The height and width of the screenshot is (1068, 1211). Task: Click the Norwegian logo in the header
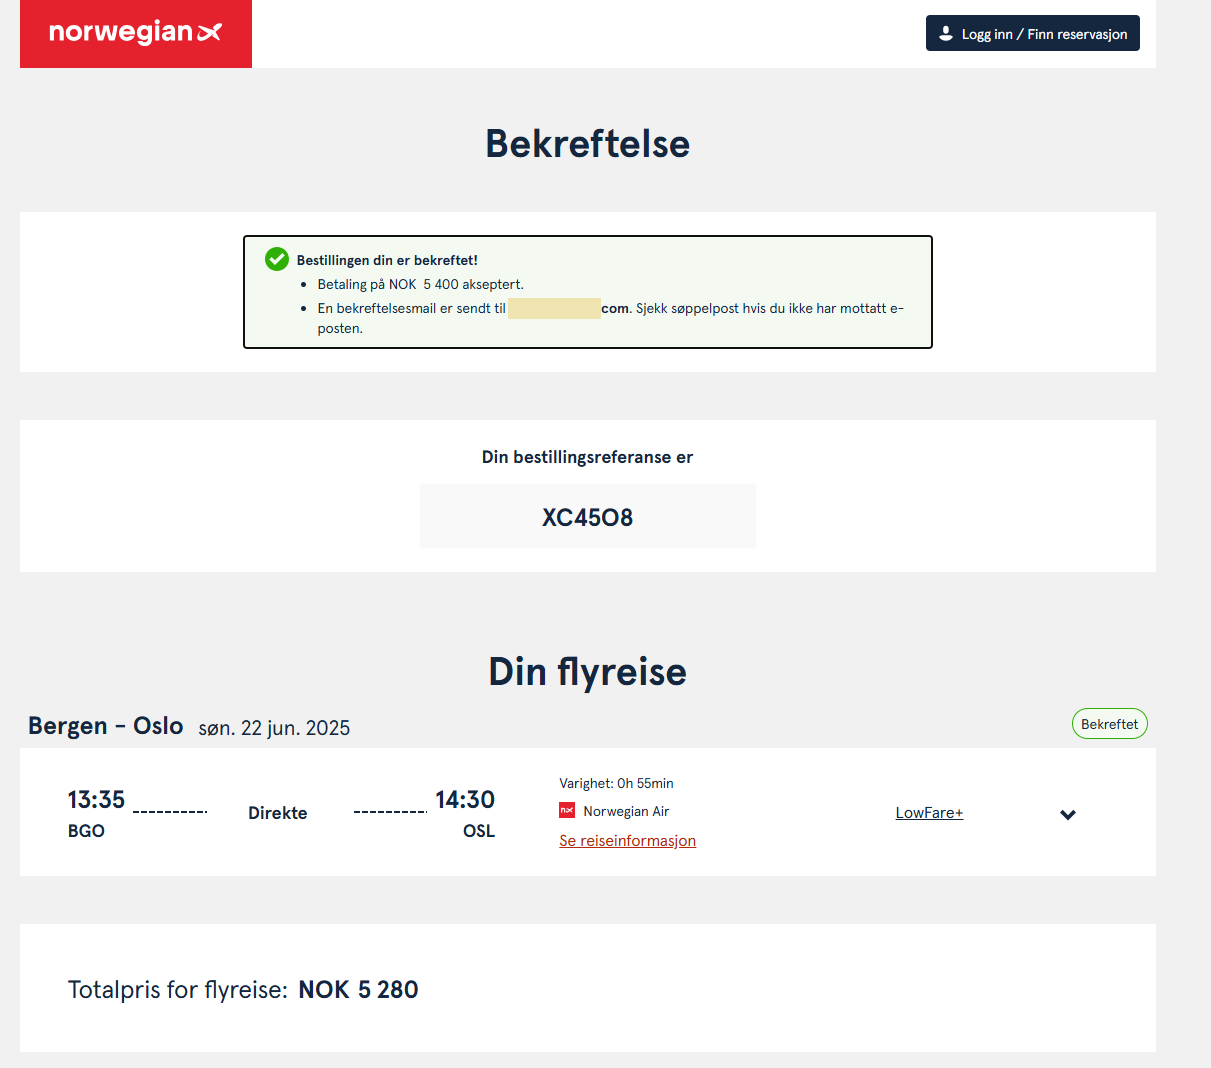click(x=135, y=33)
